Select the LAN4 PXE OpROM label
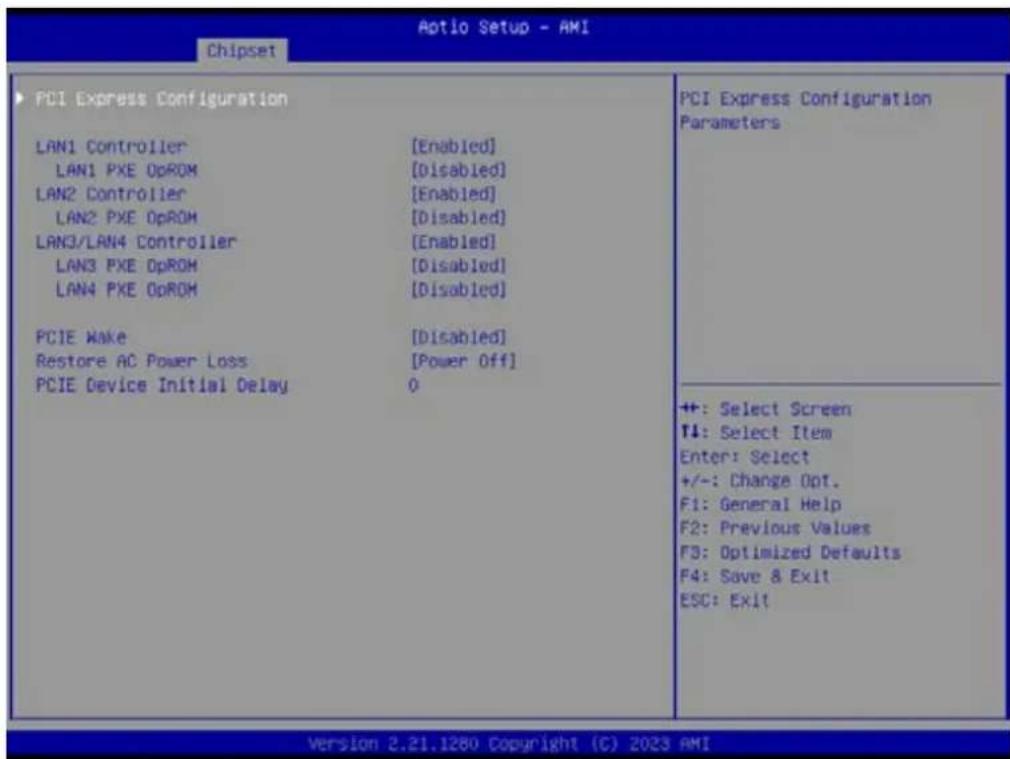The width and height of the screenshot is (1010, 759). (126, 289)
